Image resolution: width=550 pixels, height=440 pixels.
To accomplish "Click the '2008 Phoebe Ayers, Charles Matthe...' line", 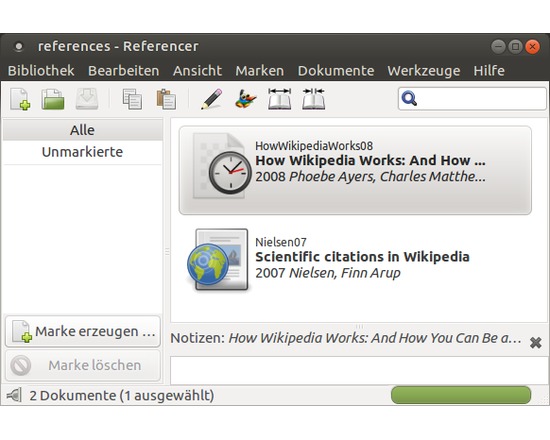I will (370, 176).
